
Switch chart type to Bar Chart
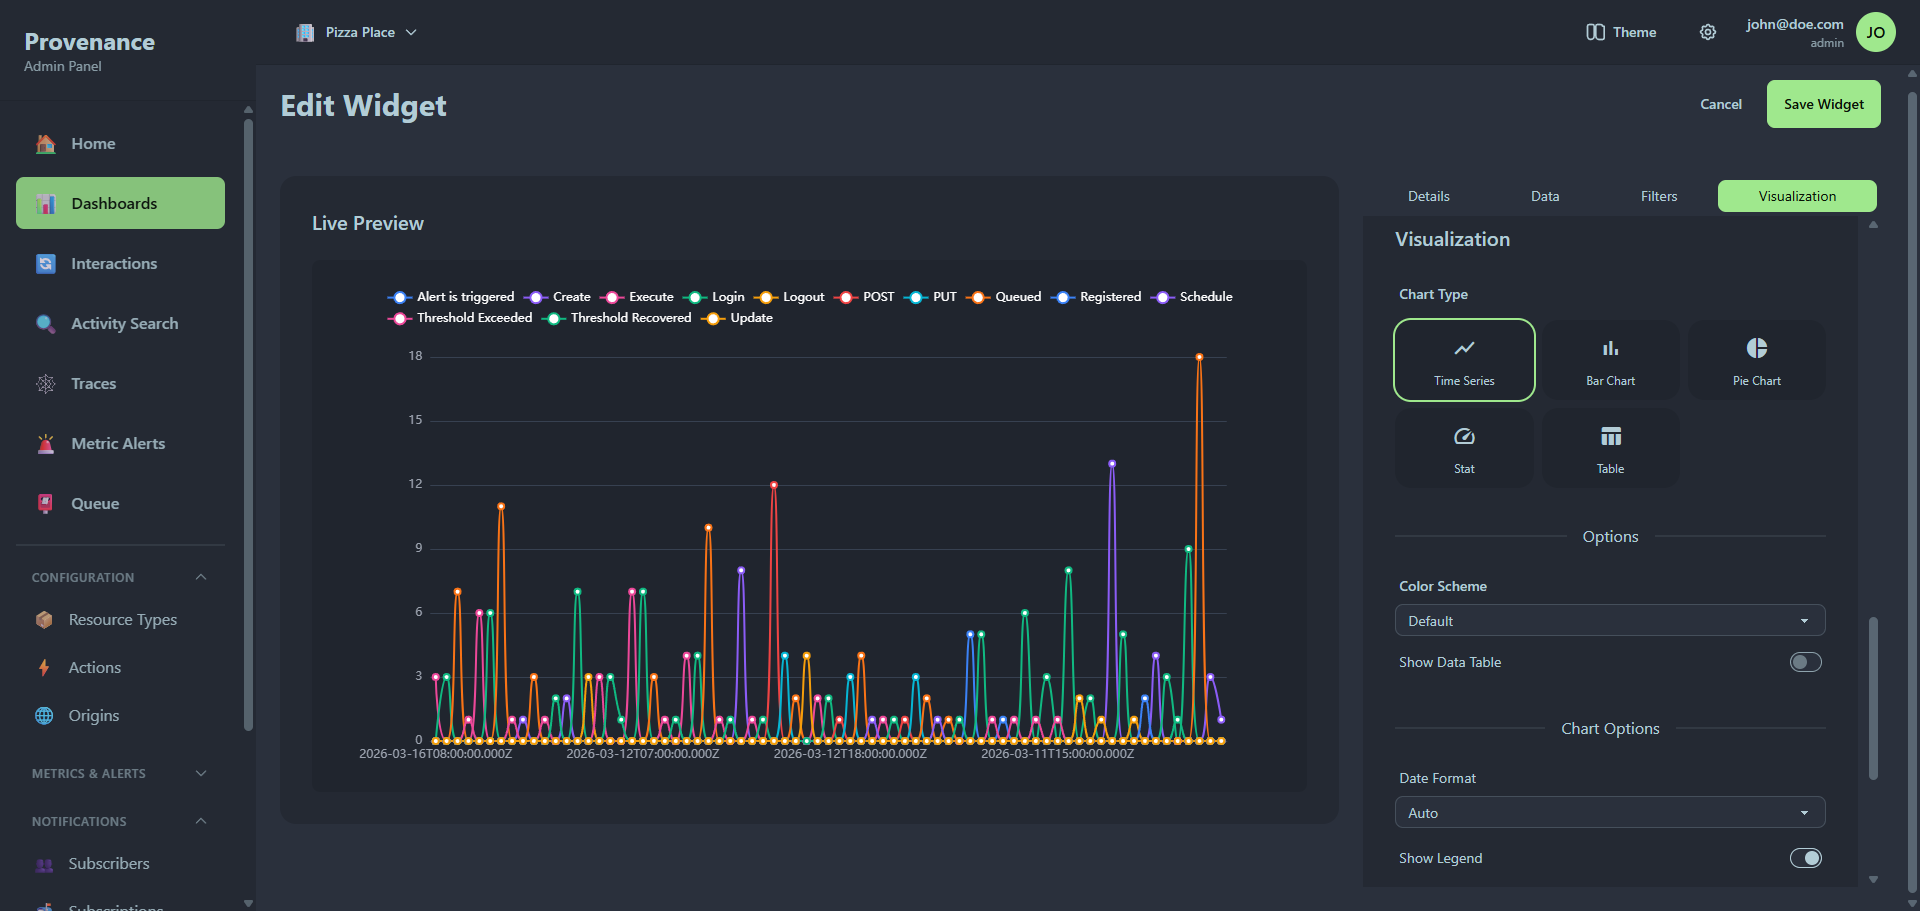1609,359
